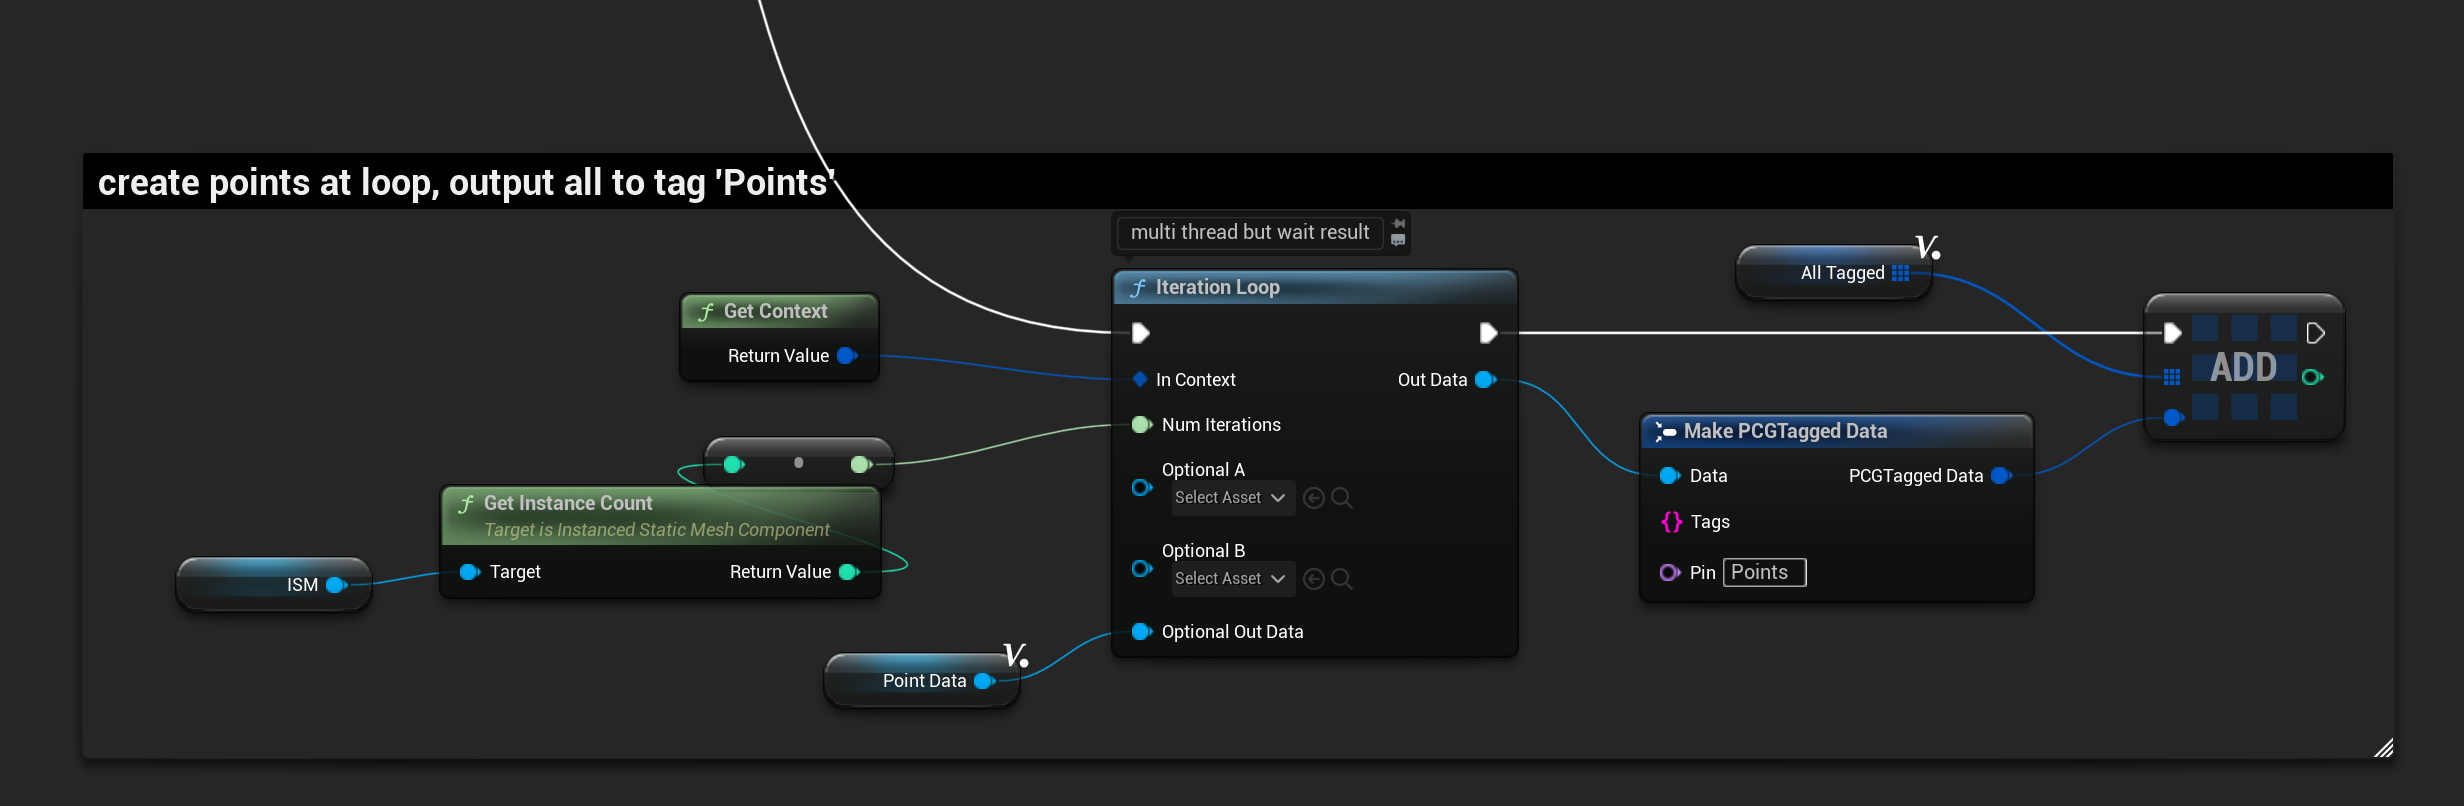The width and height of the screenshot is (2464, 806).
Task: Click the Num Iterations input pin
Action: tap(1141, 425)
